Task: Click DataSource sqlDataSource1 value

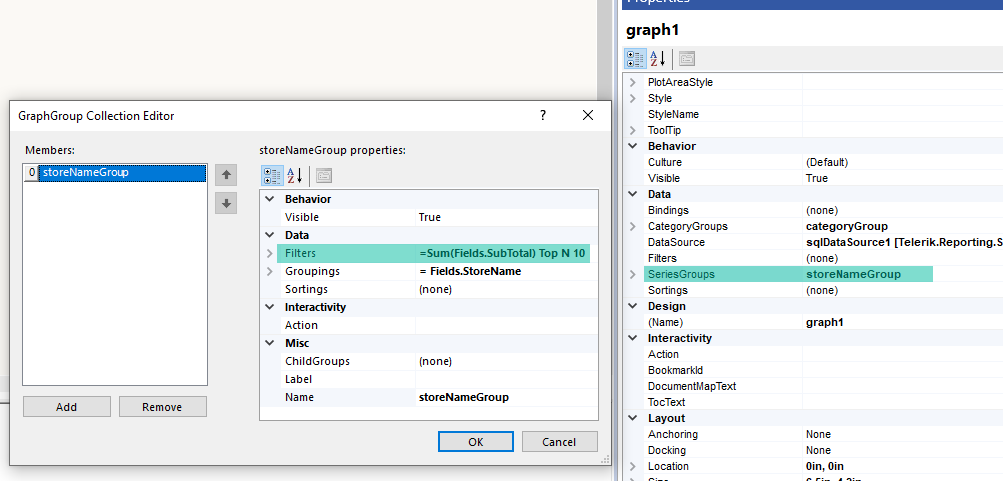Action: click(x=903, y=242)
